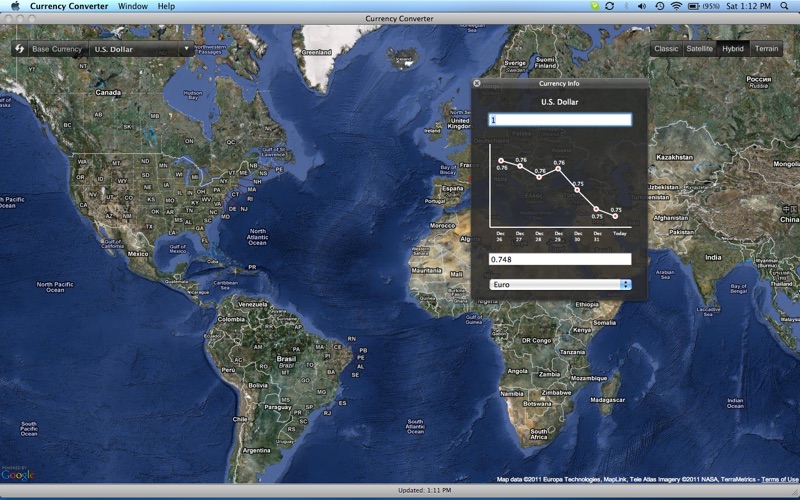Click the Google logo on map

[18, 475]
